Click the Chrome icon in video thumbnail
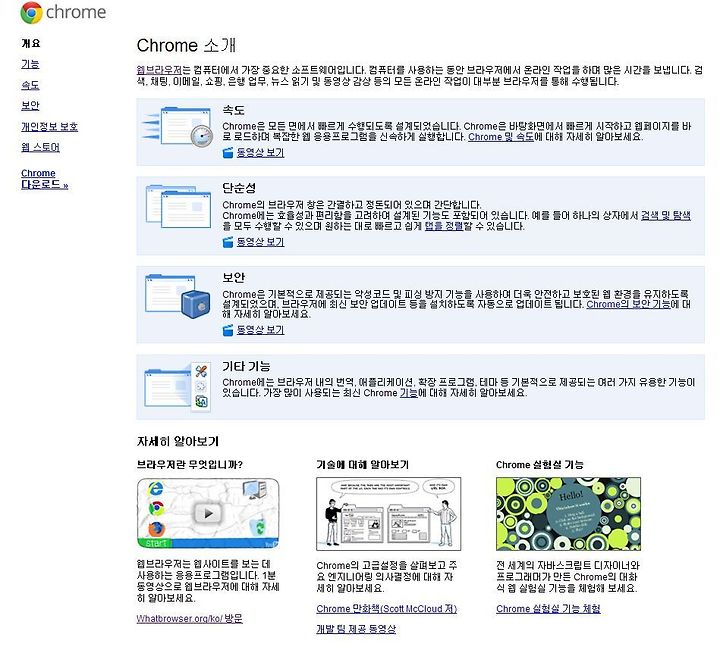Image resolution: width=720 pixels, height=650 pixels. (x=156, y=508)
